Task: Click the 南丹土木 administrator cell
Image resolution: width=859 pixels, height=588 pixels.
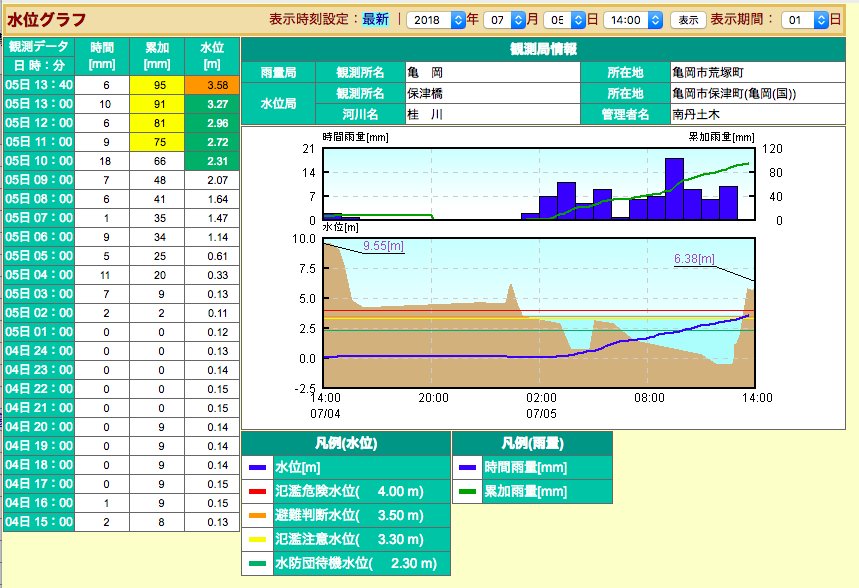Action: click(x=758, y=114)
